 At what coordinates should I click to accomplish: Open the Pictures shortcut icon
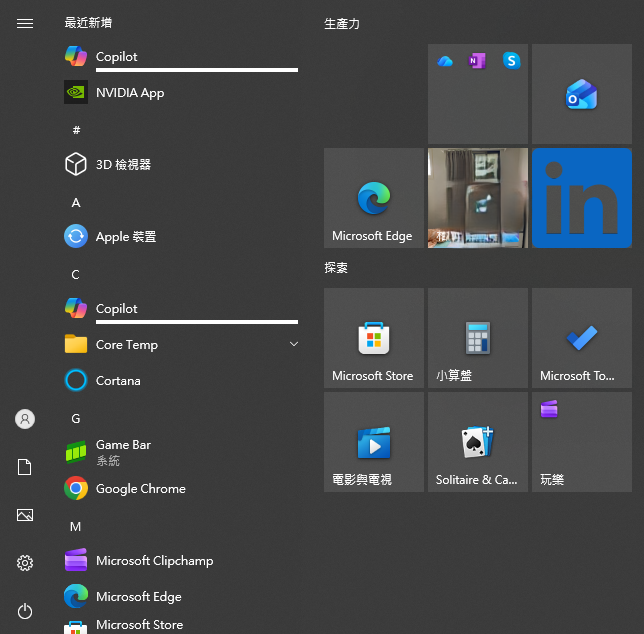coord(25,515)
